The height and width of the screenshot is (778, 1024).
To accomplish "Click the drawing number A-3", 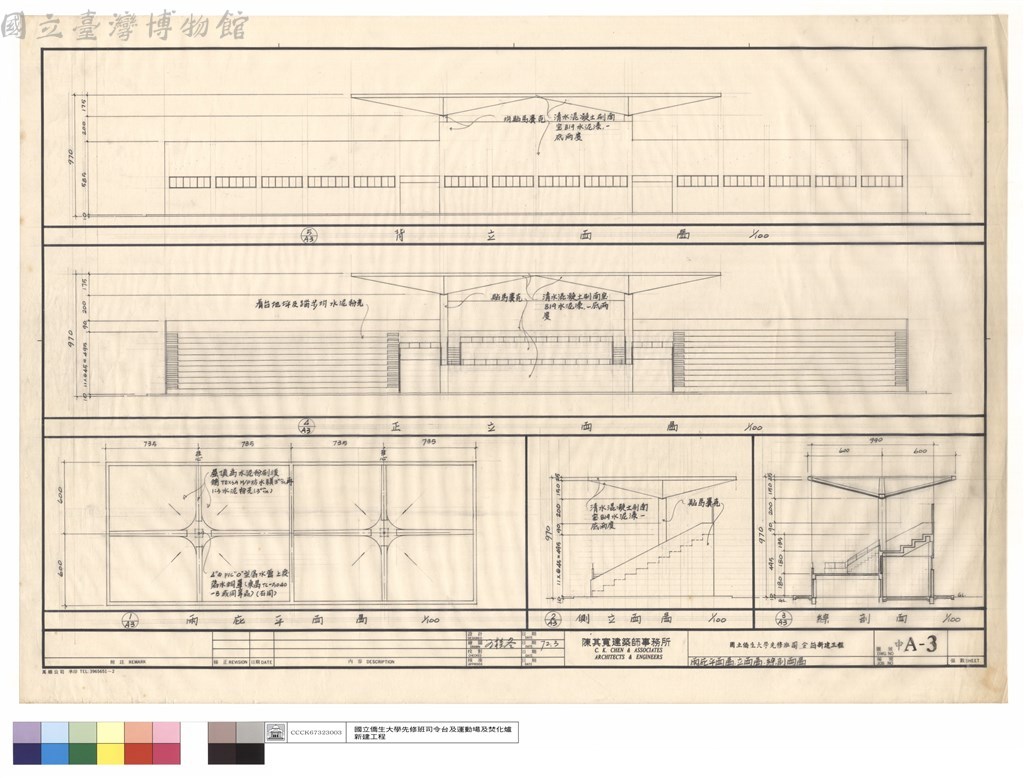I will [x=921, y=645].
